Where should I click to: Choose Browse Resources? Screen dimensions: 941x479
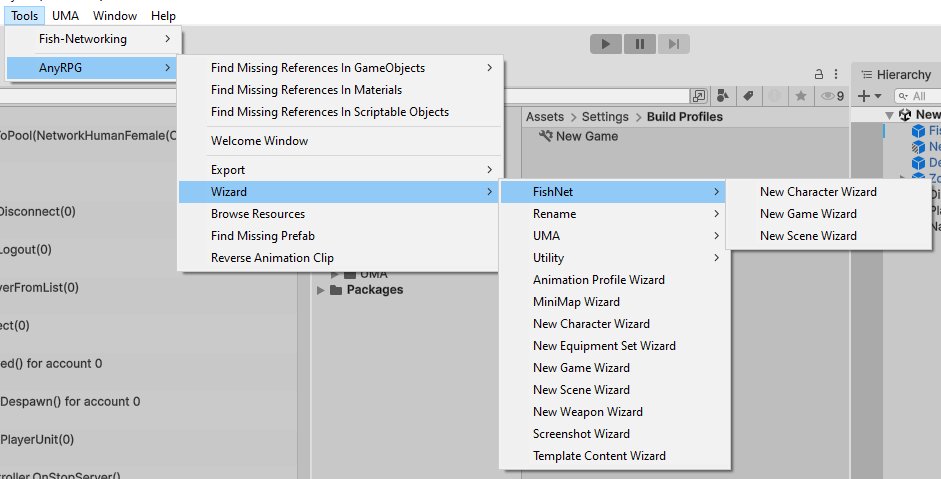(338, 214)
